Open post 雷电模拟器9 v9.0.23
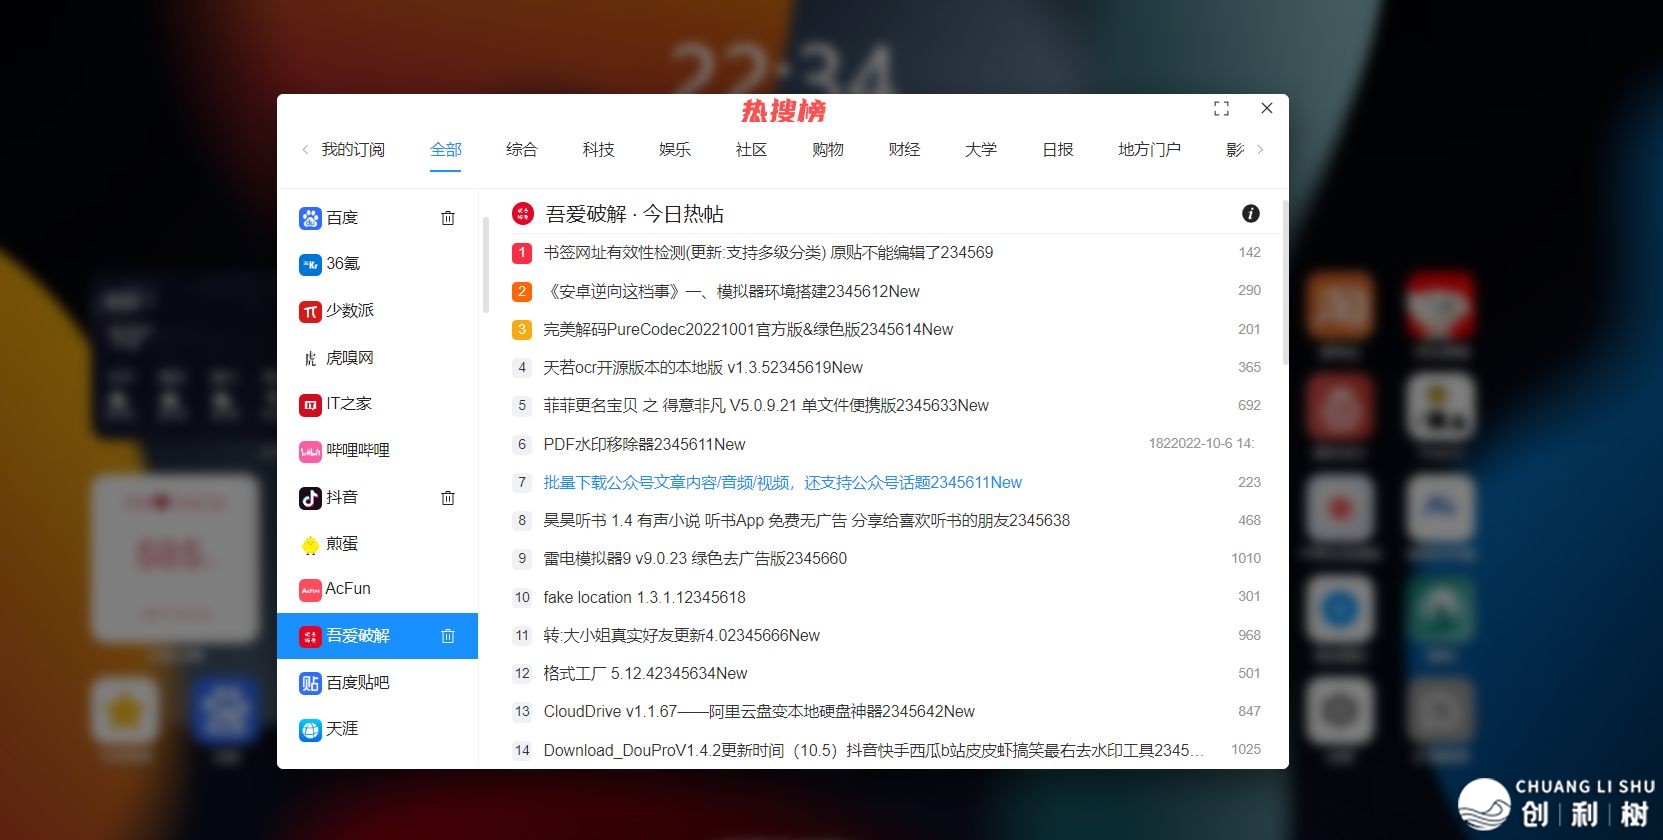The image size is (1663, 840). (x=695, y=559)
